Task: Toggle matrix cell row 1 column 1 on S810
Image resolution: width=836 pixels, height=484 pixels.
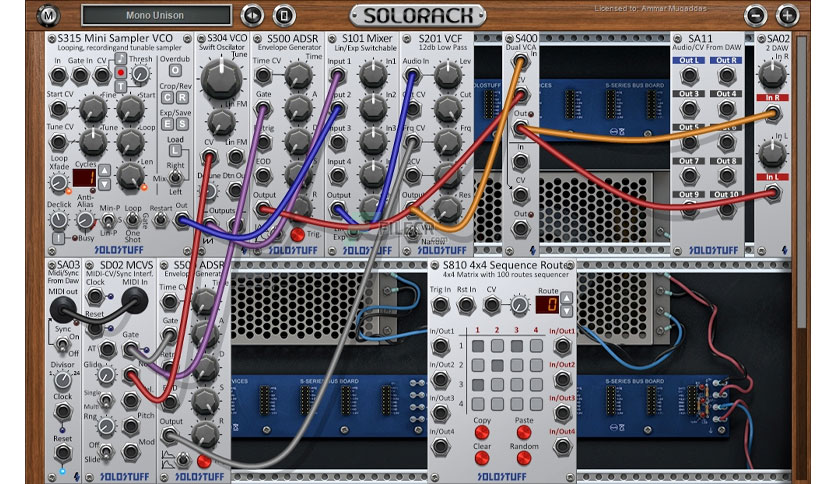Action: click(x=478, y=346)
